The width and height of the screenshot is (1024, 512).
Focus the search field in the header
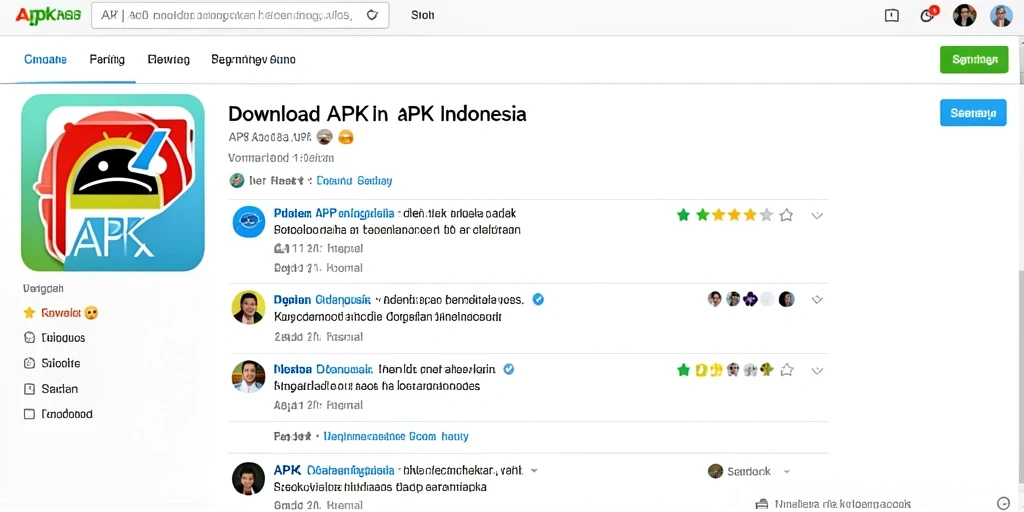240,16
